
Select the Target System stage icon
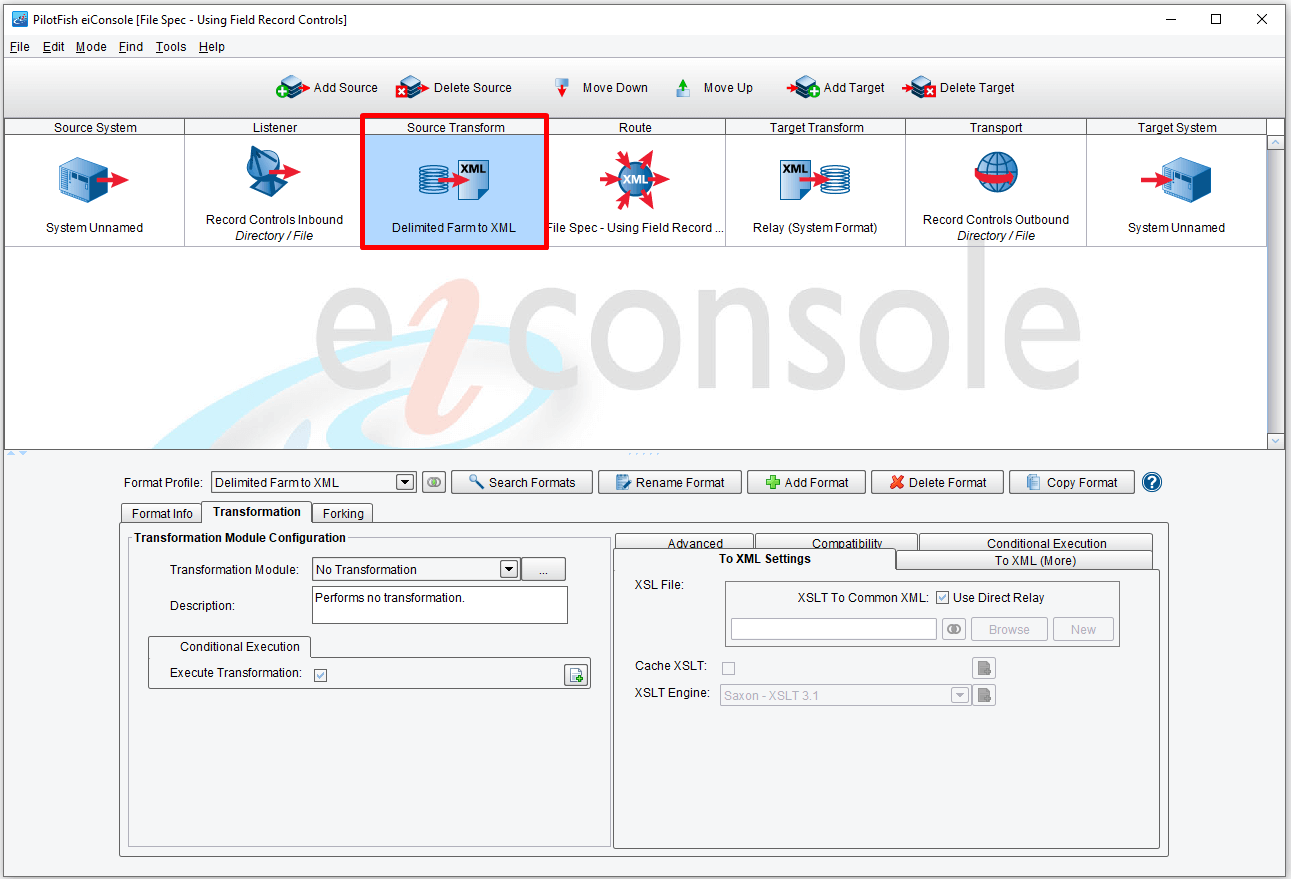point(1176,180)
